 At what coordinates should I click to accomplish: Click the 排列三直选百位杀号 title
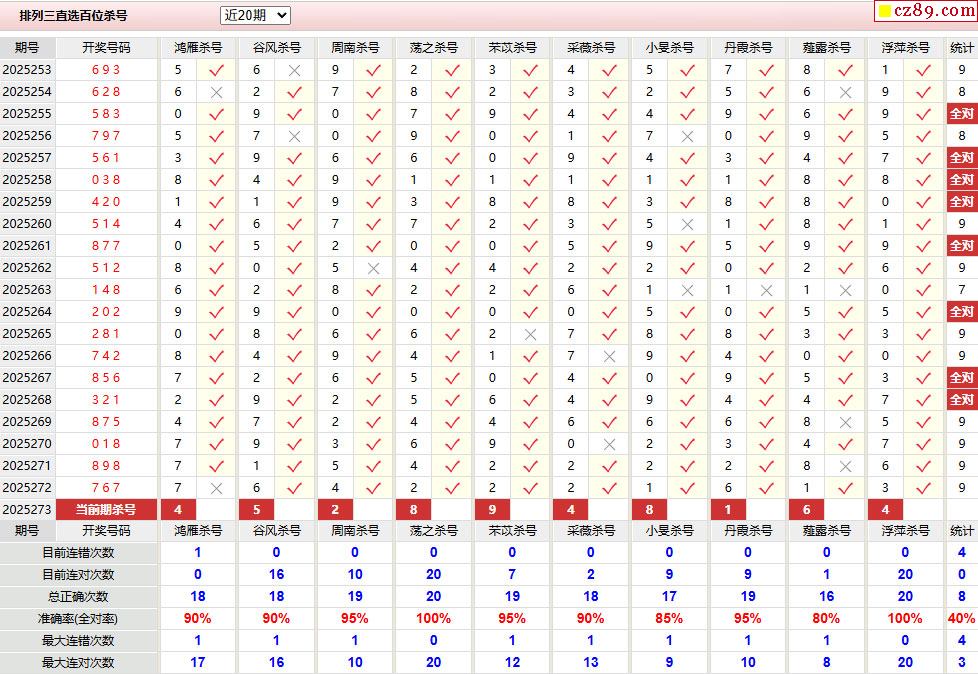[73, 16]
